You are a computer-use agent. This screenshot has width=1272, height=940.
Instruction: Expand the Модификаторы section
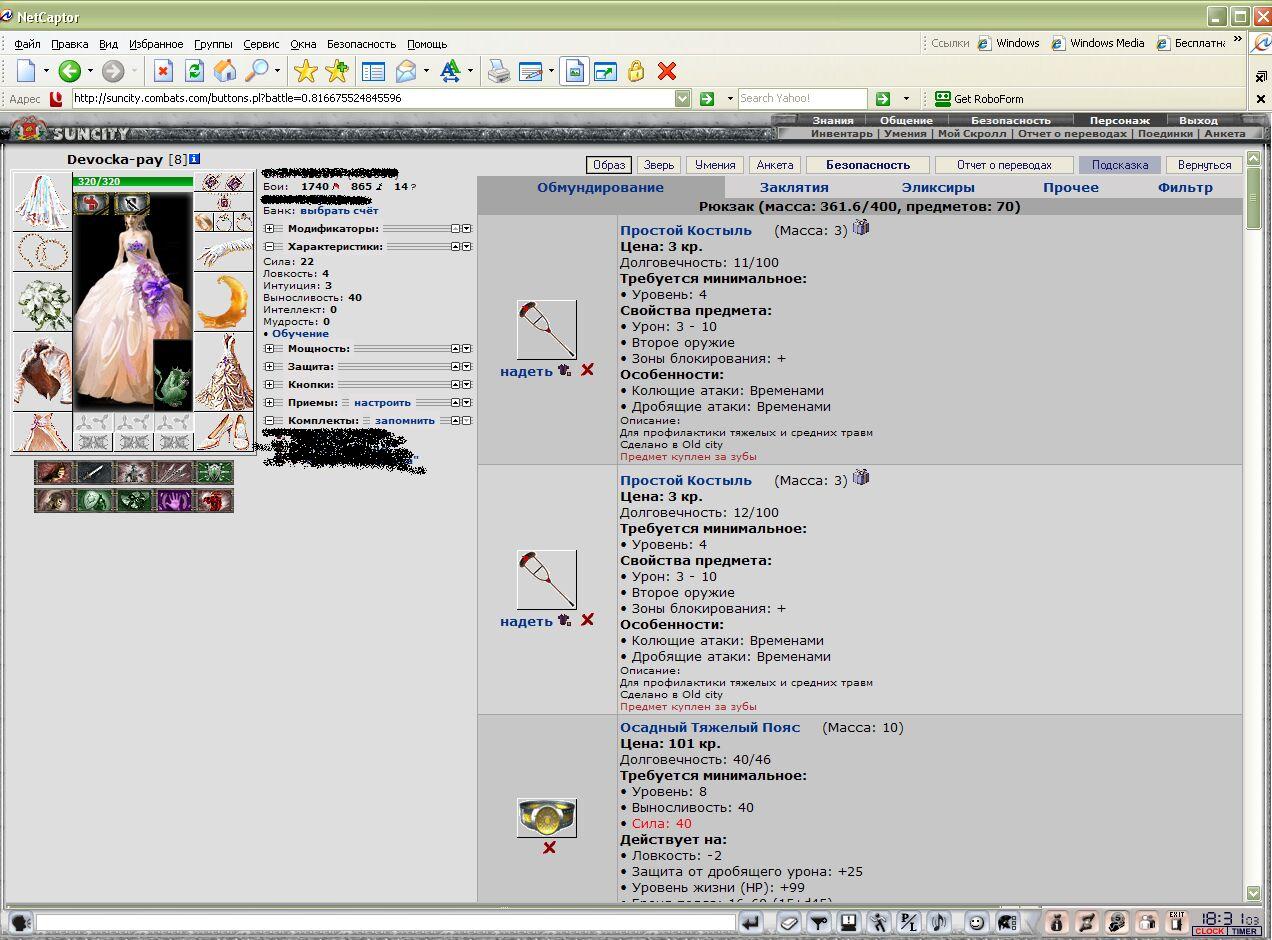(x=269, y=229)
